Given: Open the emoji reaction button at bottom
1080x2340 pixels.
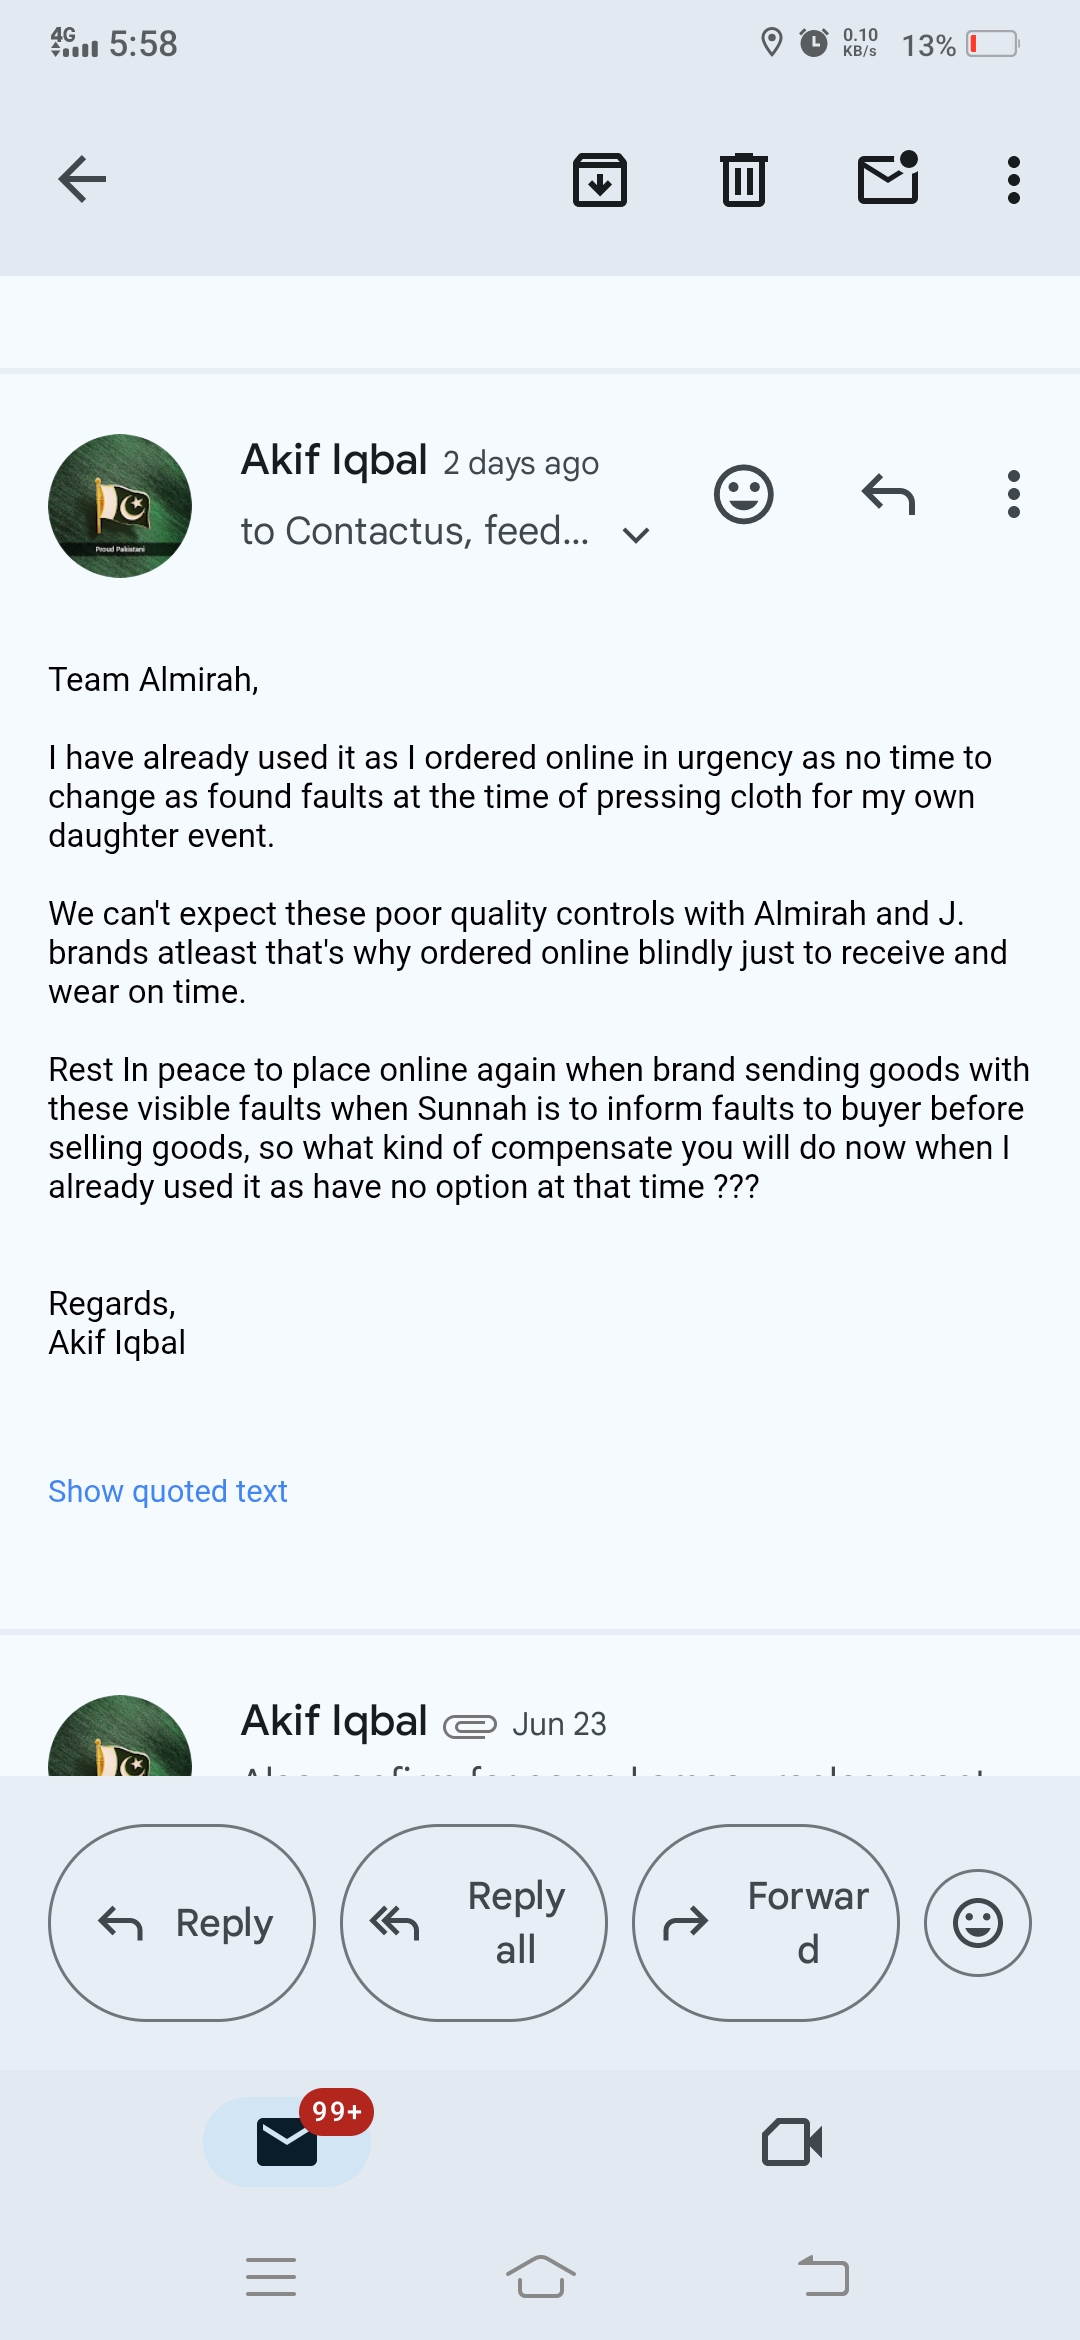Looking at the screenshot, I should tap(978, 1923).
